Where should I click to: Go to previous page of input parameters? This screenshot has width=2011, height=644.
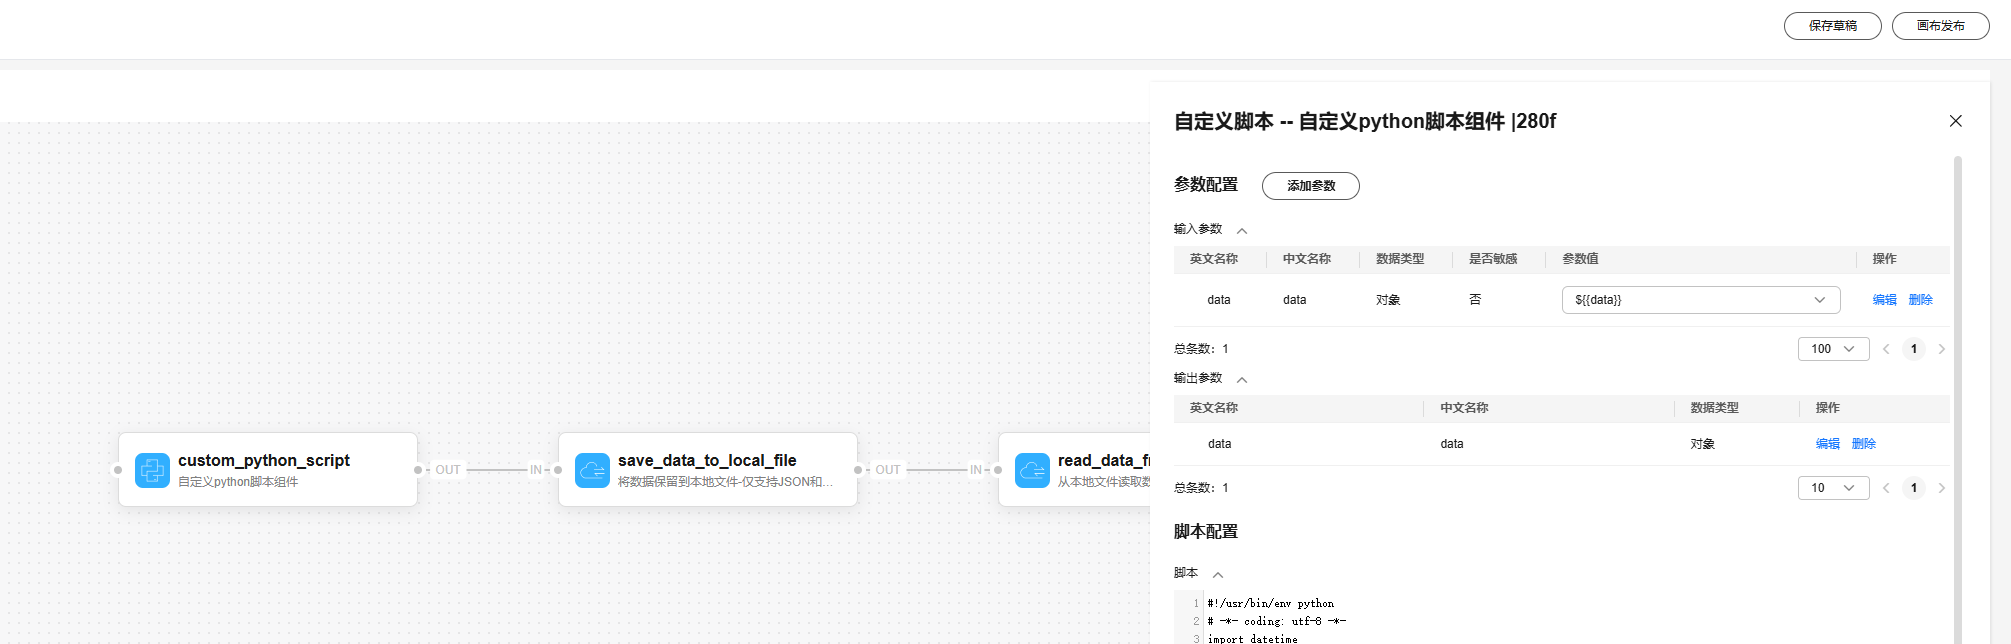(x=1886, y=349)
